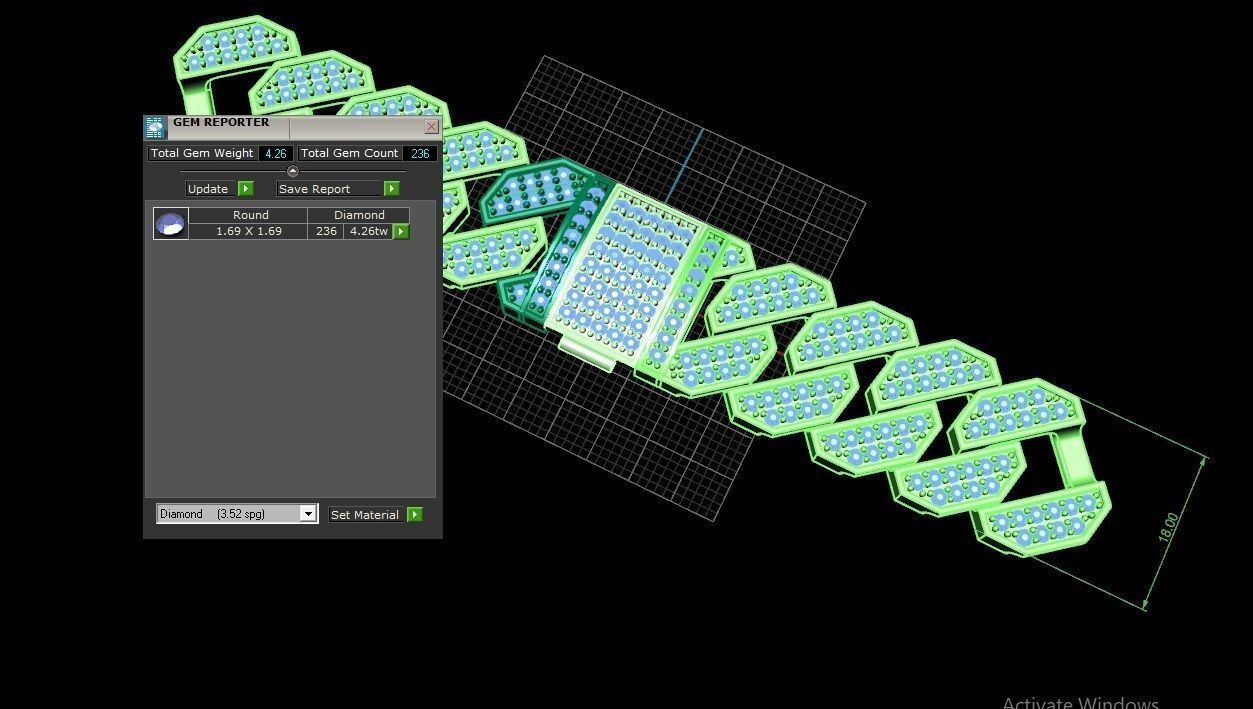Click the Save Report green arrow
Screen dimensions: 1253x709
coord(392,188)
